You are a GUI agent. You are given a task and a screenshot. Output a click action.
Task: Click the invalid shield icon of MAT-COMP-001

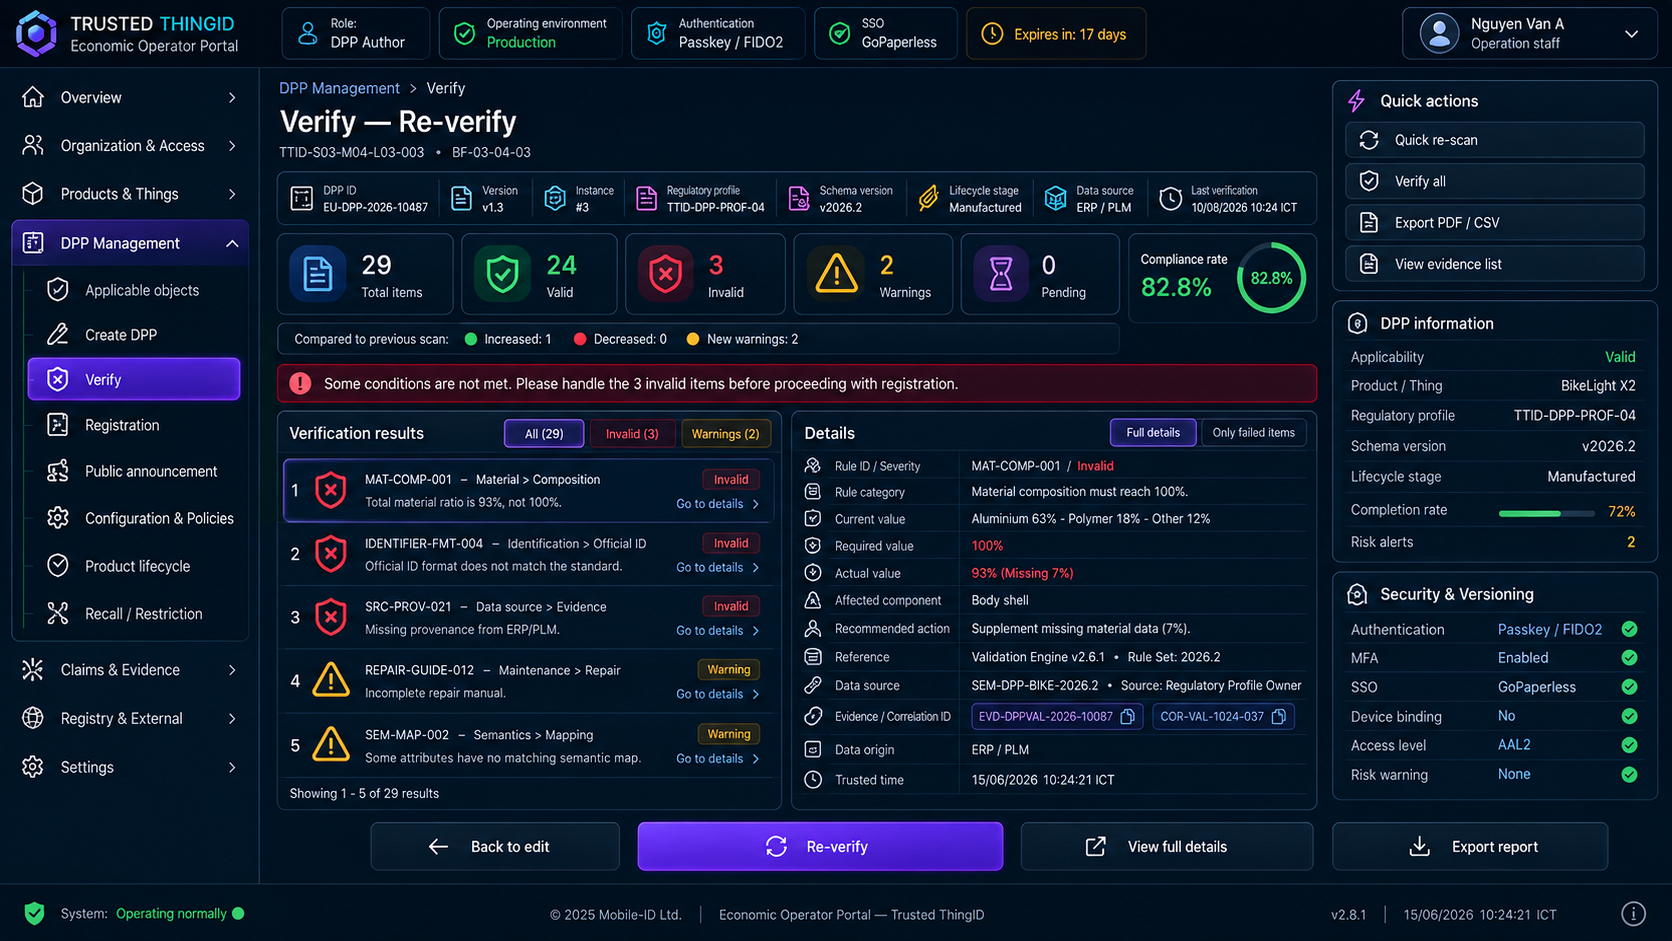pos(331,490)
